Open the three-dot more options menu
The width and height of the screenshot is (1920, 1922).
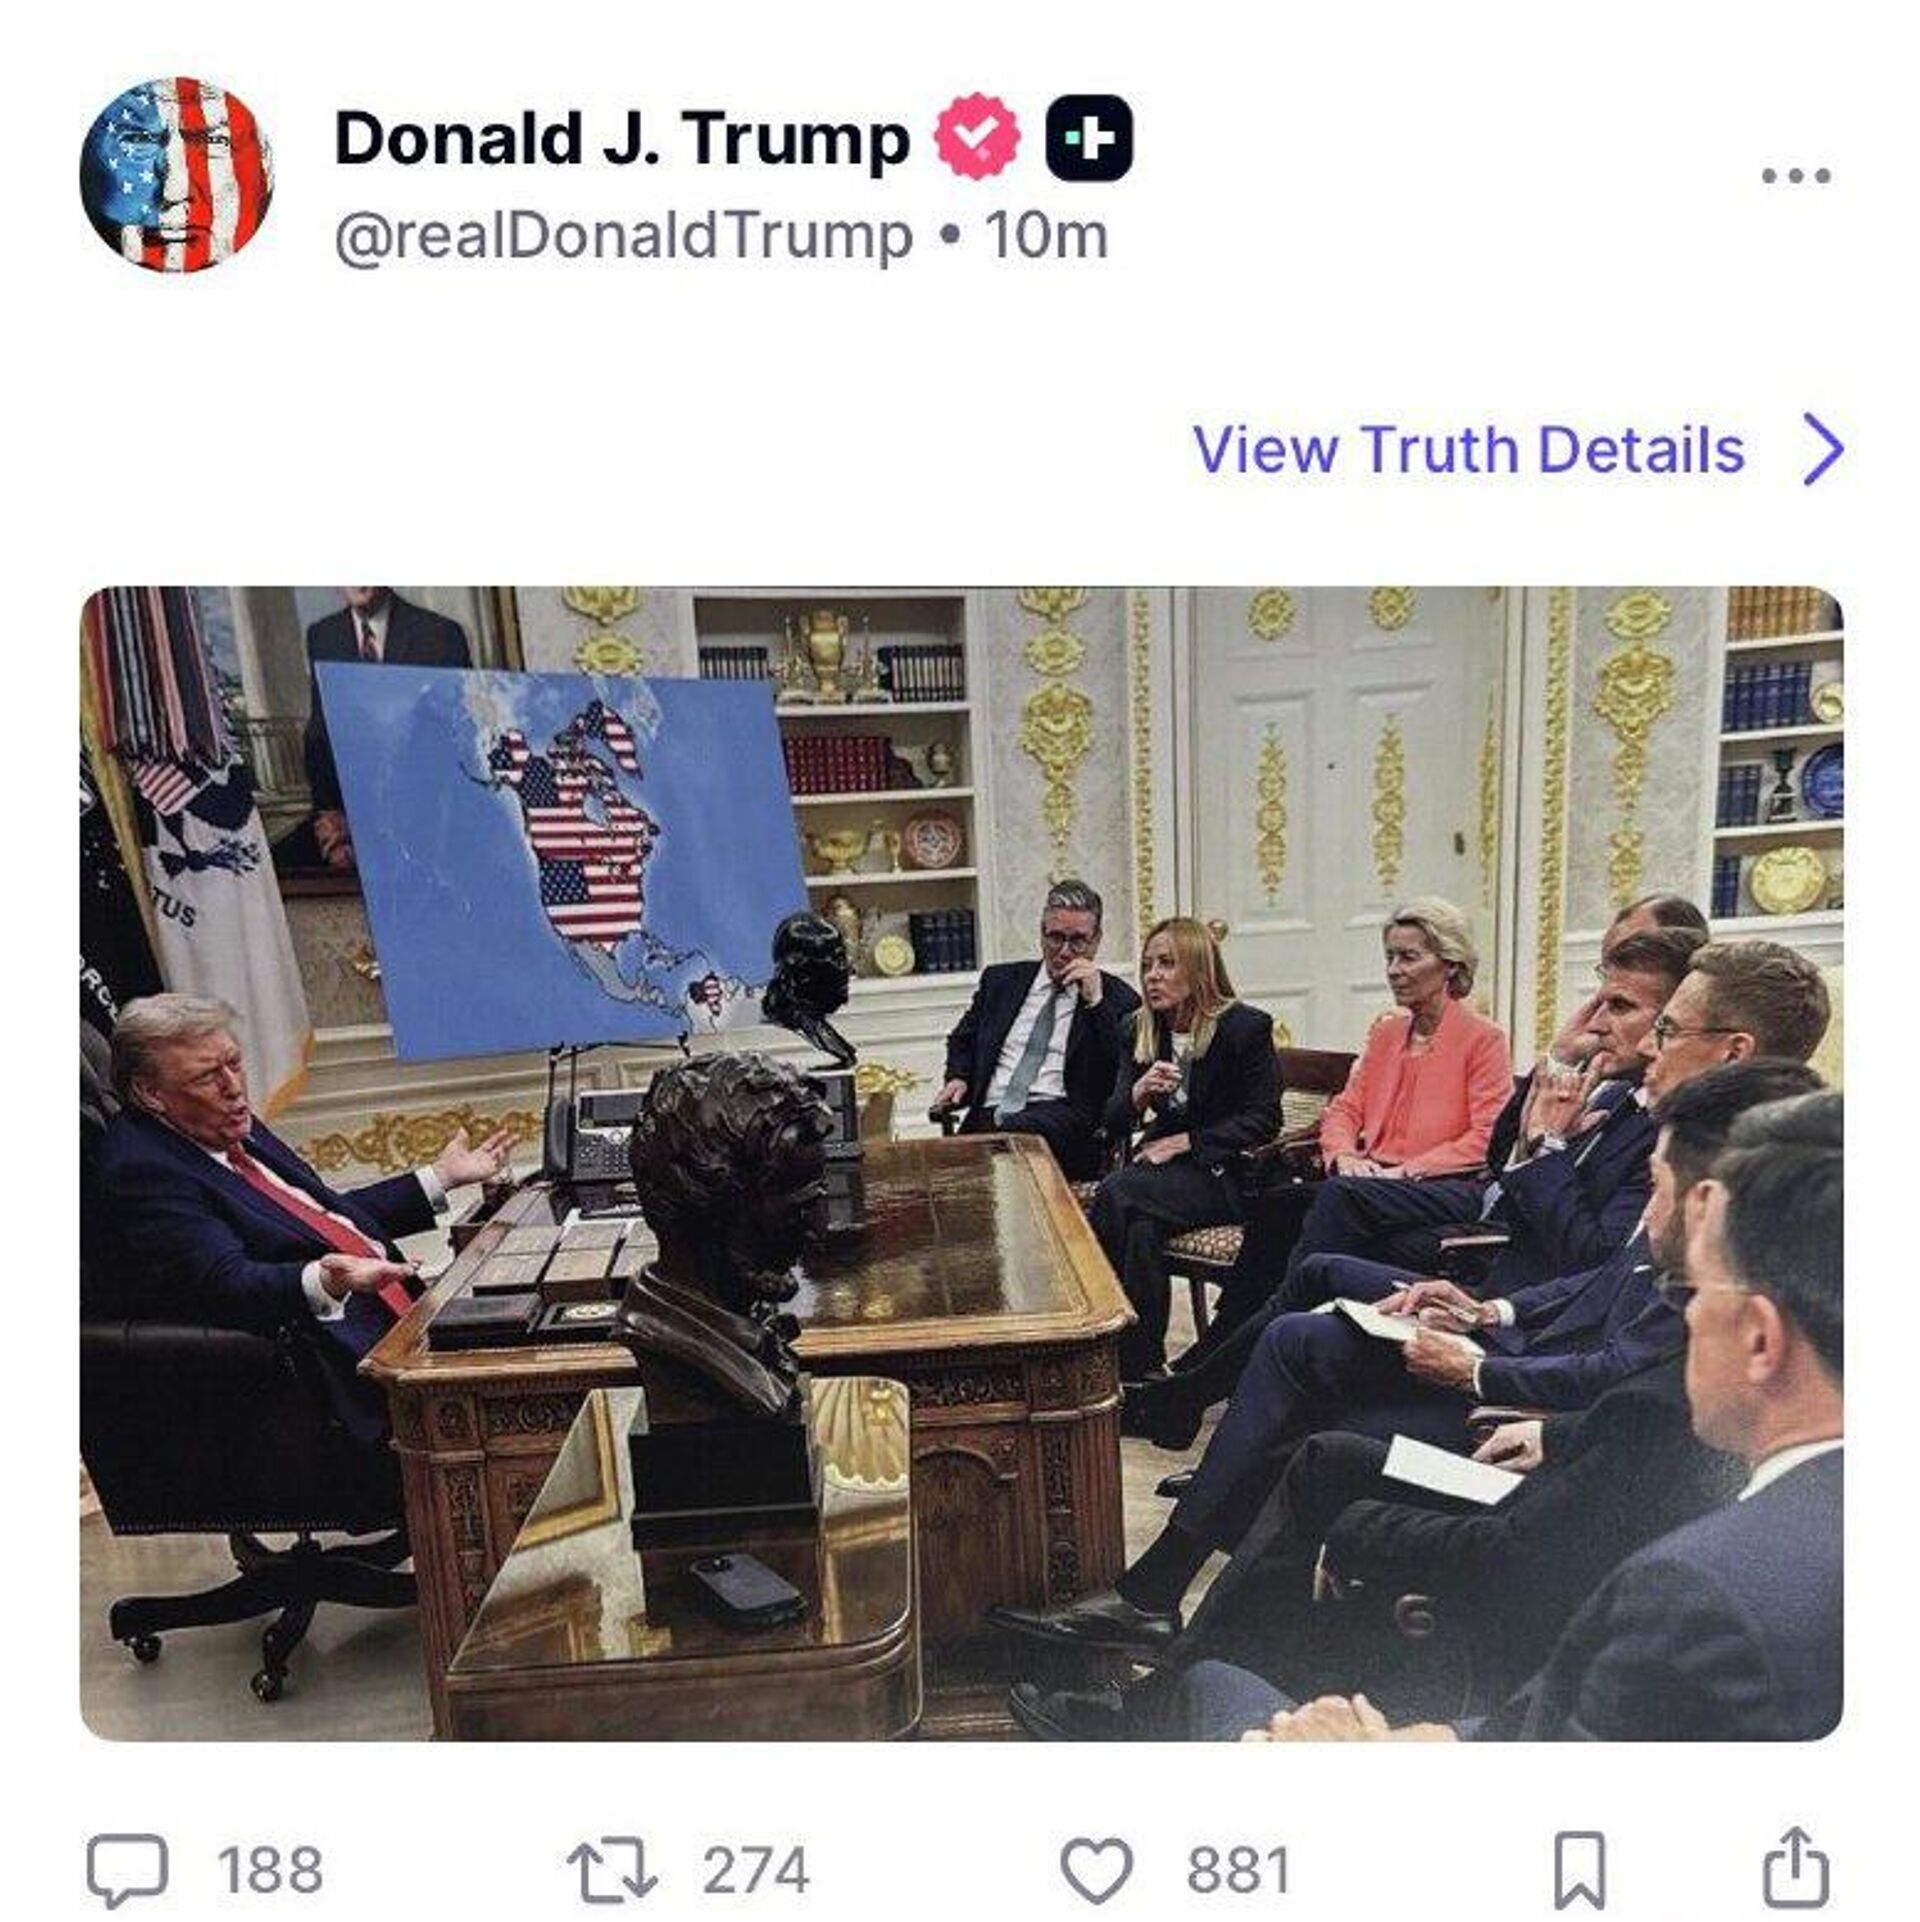pos(1796,176)
